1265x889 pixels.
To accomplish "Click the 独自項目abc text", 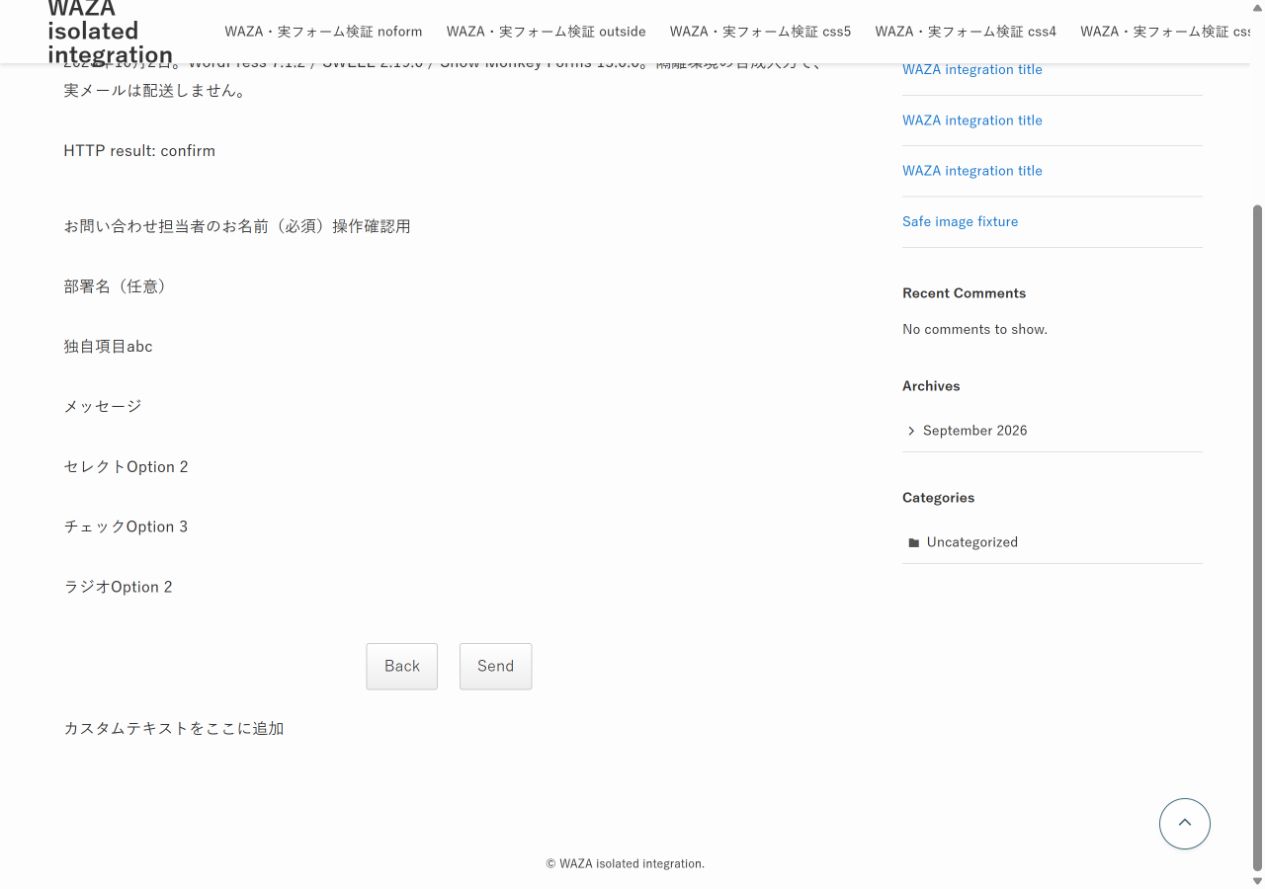I will 108,346.
